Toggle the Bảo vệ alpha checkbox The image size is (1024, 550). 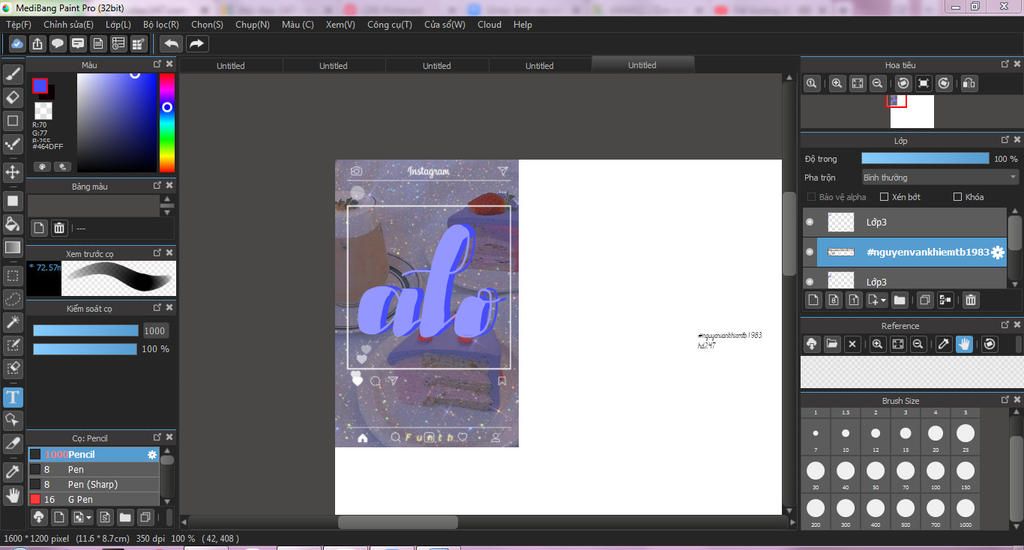[x=812, y=197]
